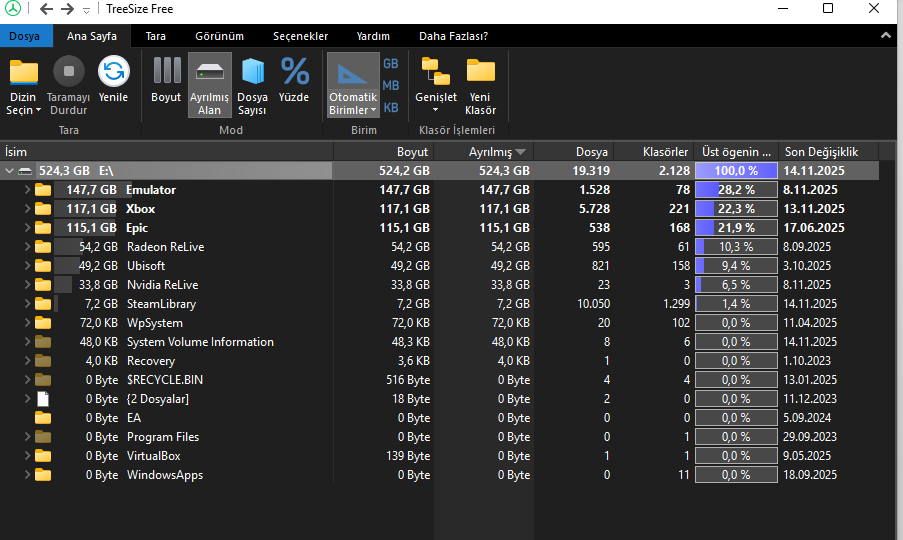Viewport: 903px width, 540px height.
Task: Expand the Xbox folder
Action: click(x=27, y=209)
